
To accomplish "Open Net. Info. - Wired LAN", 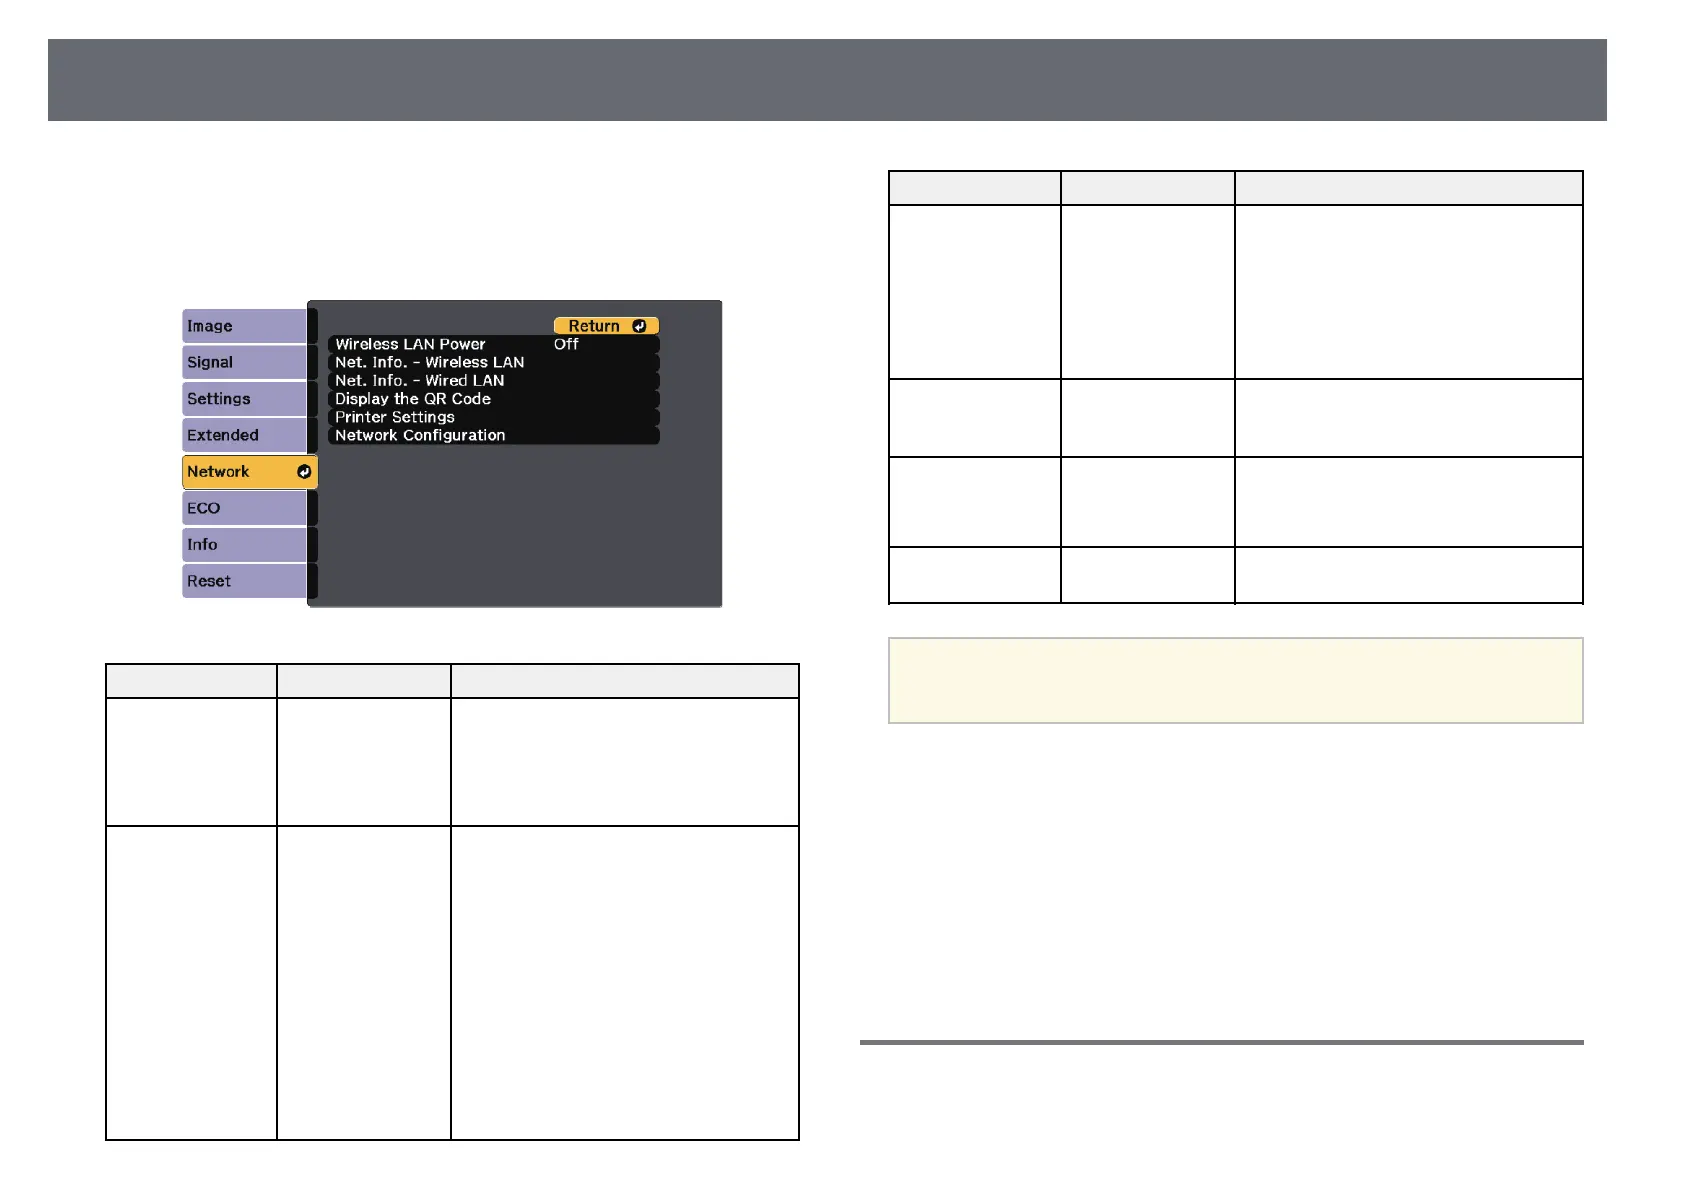I will point(494,381).
